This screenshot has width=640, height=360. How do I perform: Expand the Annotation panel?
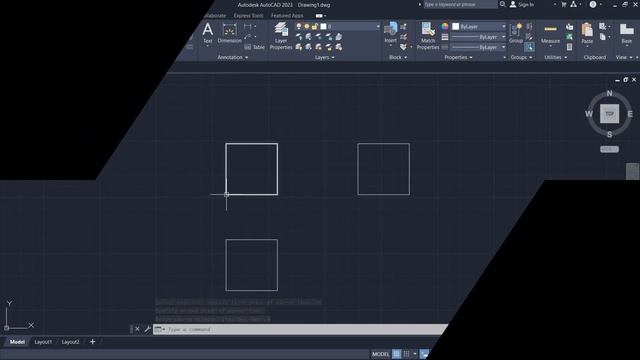point(233,58)
